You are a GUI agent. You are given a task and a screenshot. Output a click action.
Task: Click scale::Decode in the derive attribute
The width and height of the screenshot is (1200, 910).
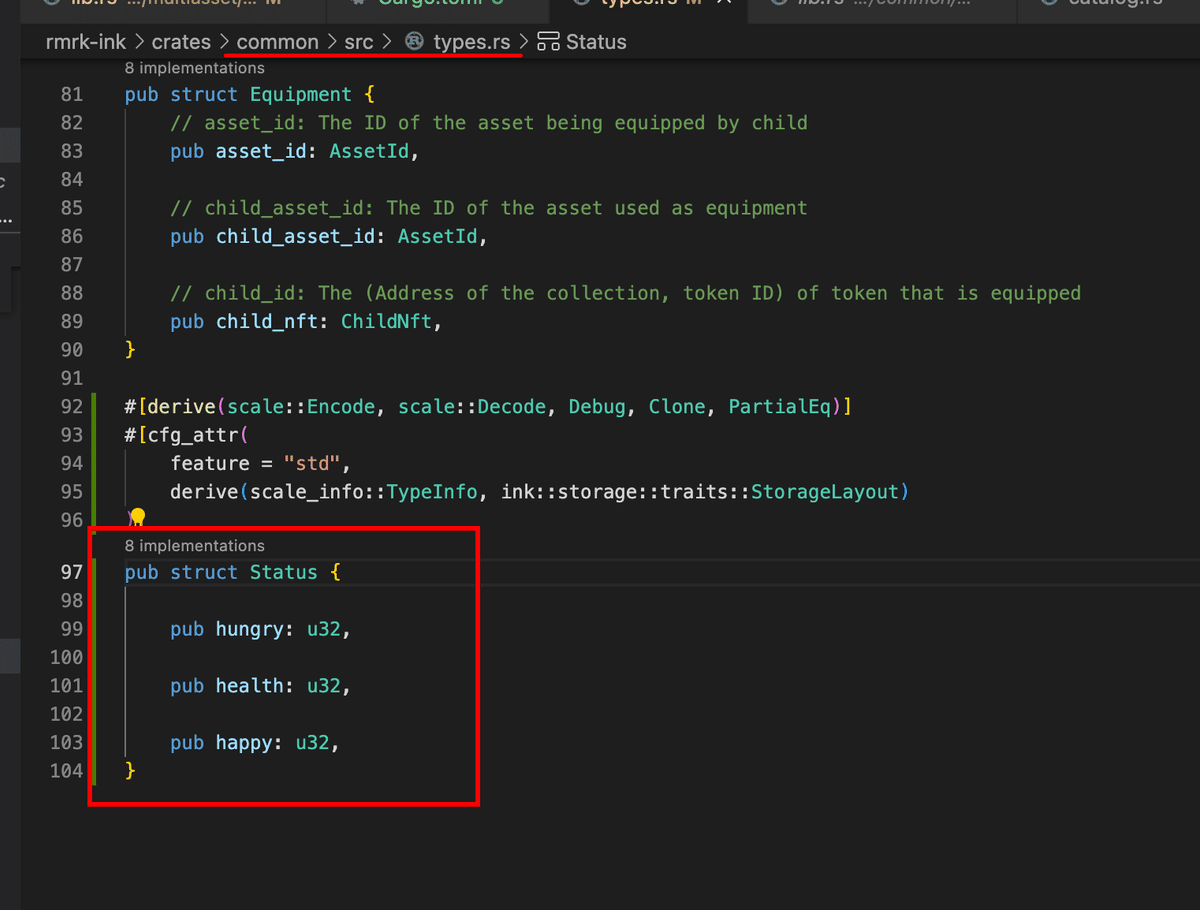pos(472,407)
